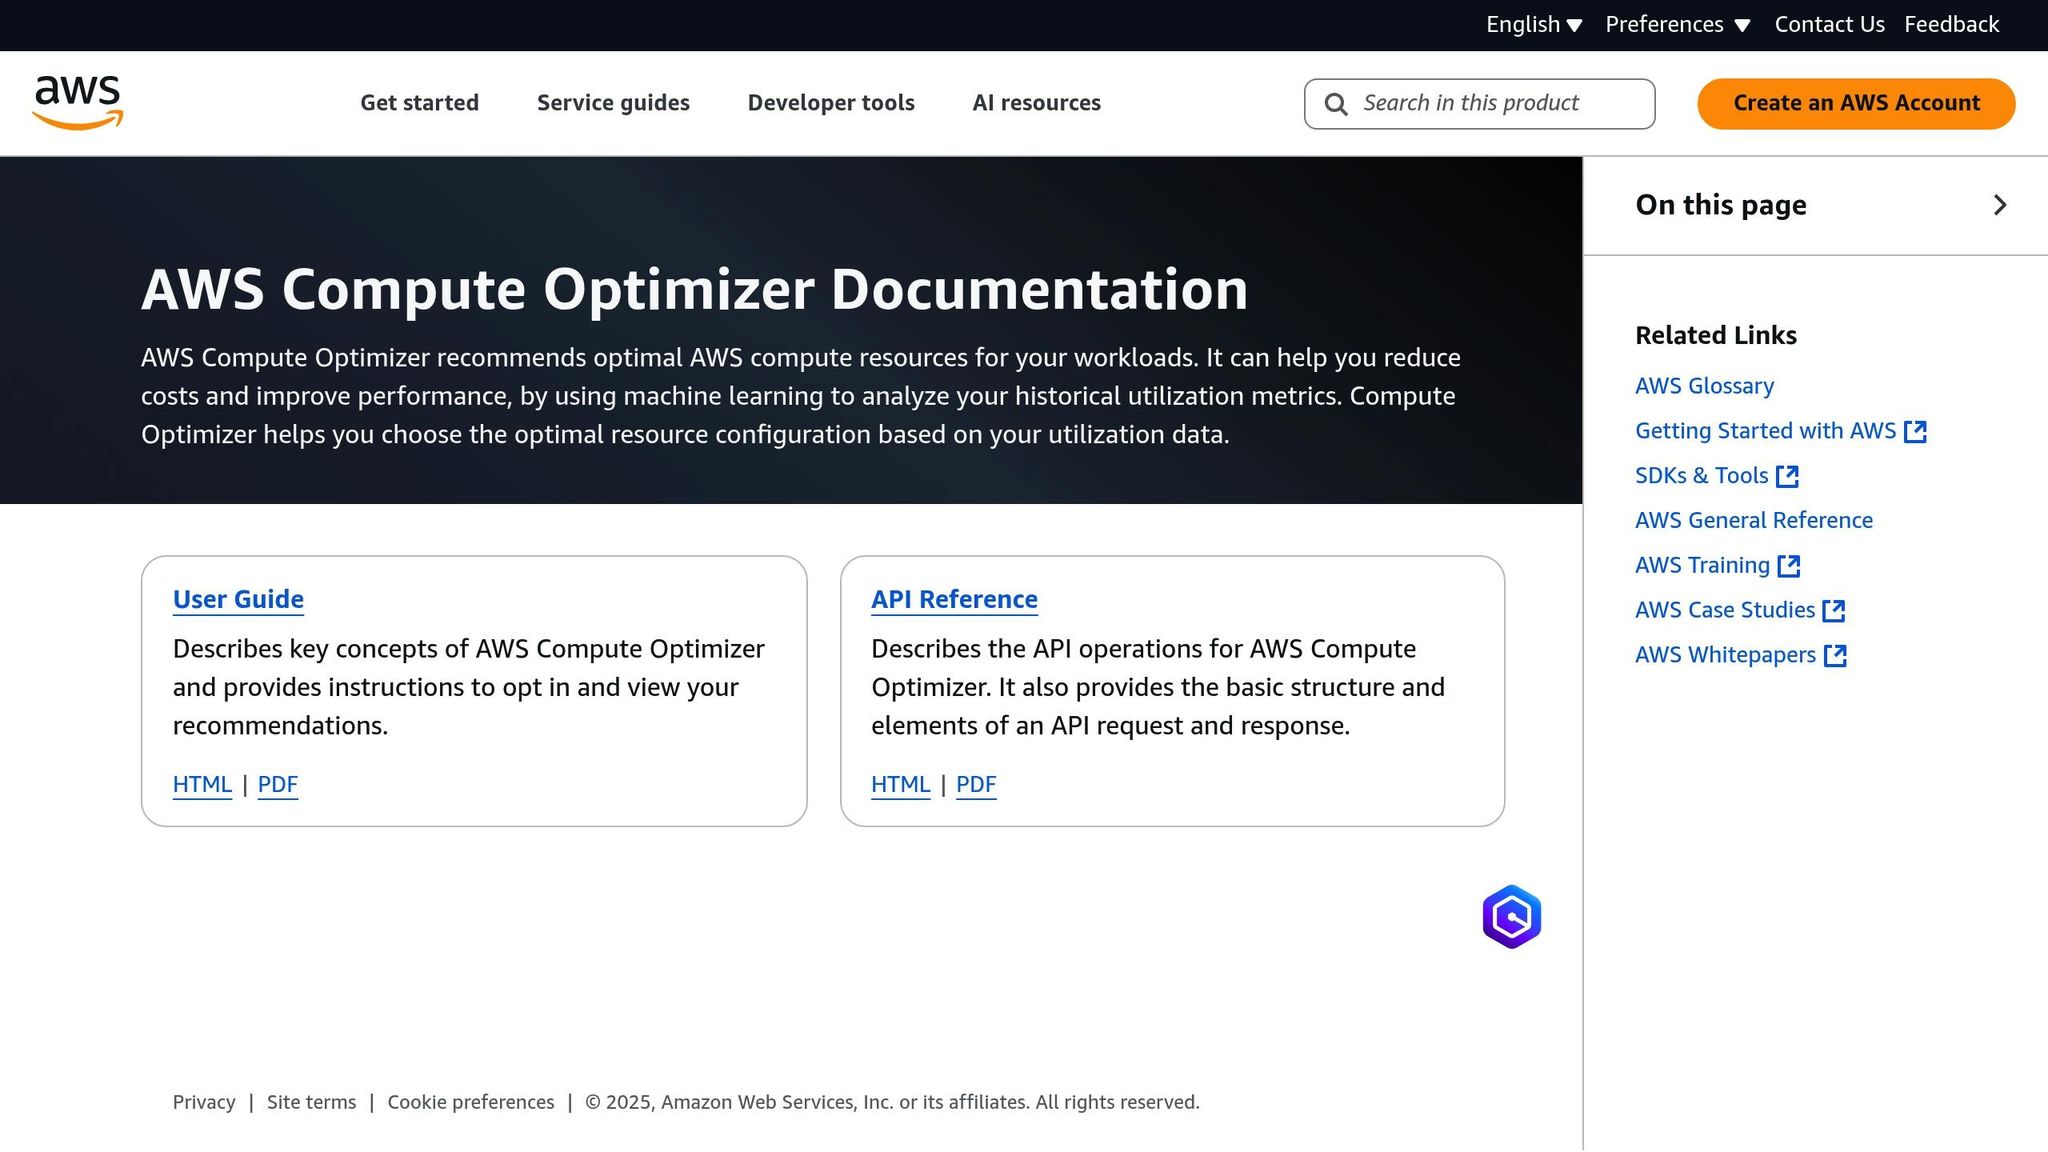The height and width of the screenshot is (1152, 2048).
Task: Open the AWS Case Studies link
Action: [1724, 611]
